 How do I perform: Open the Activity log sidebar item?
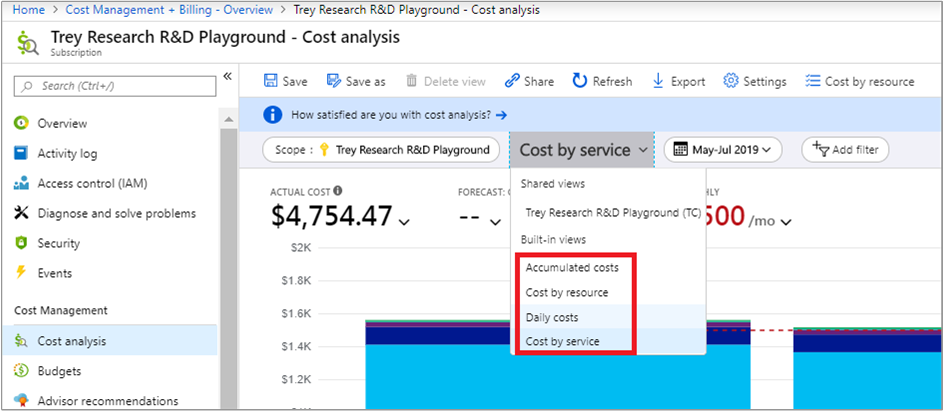pyautogui.click(x=67, y=154)
